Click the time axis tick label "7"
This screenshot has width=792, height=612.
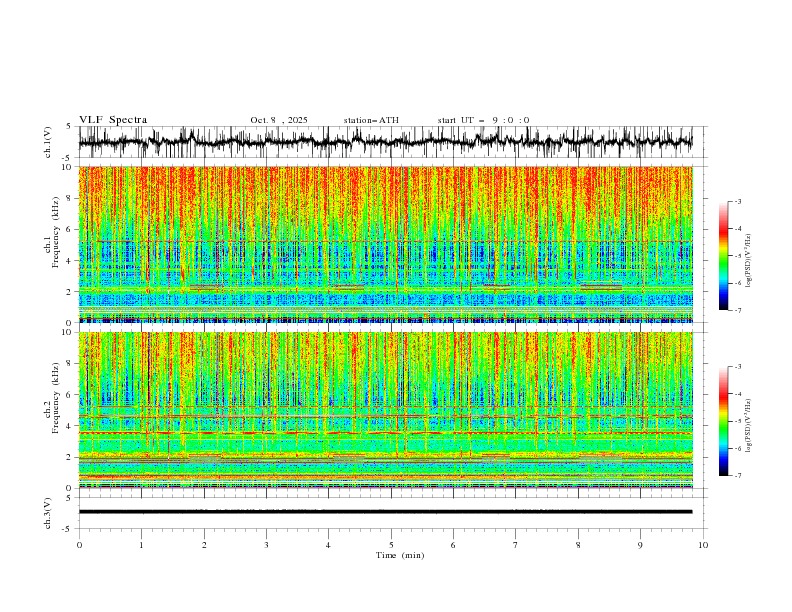click(516, 545)
